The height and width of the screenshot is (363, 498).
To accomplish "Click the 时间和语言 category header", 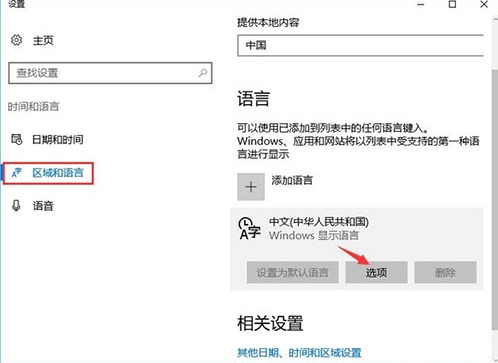I will [x=33, y=107].
